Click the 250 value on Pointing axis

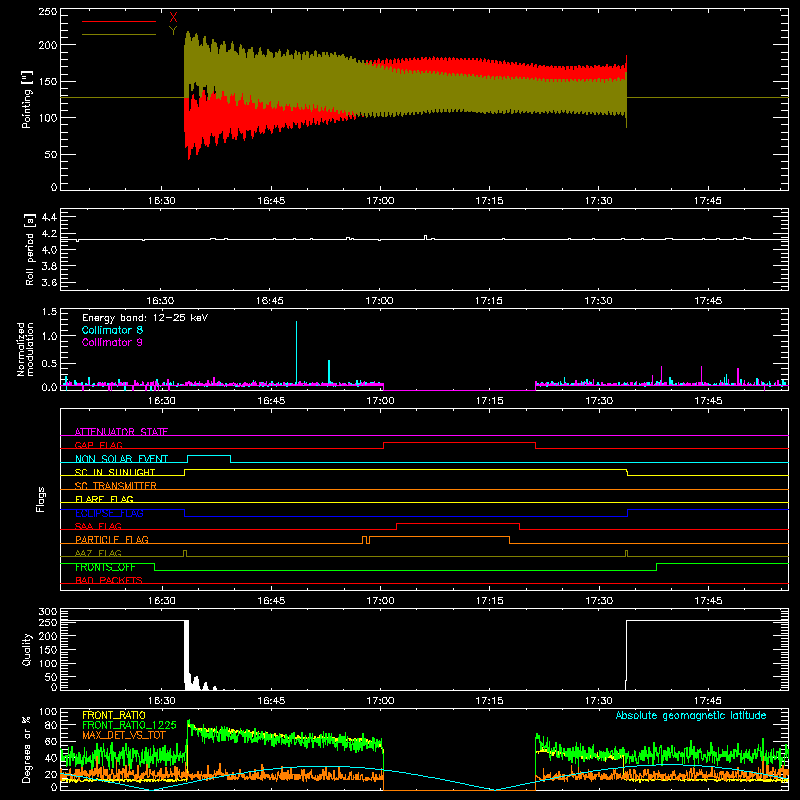coord(48,12)
